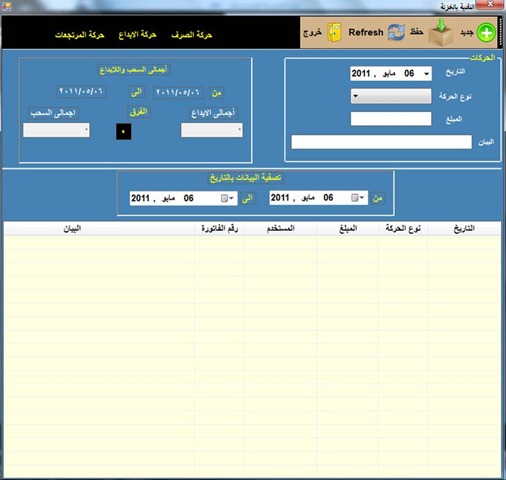Image resolution: width=506 pixels, height=480 pixels.
Task: Expand the التاريخ date picker dropdown arrow
Action: click(x=426, y=74)
